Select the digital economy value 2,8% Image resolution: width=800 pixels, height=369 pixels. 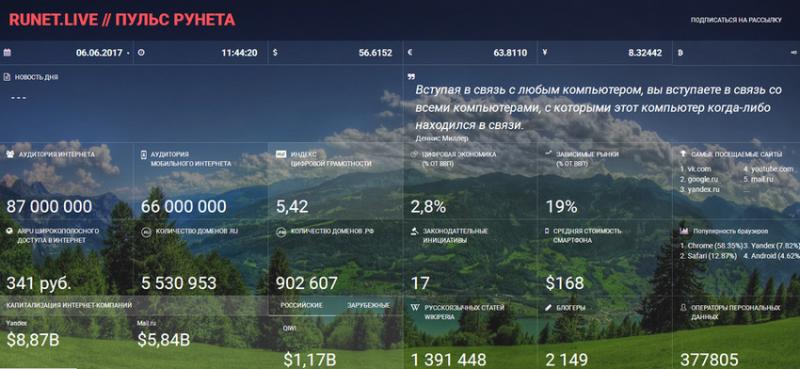(x=429, y=207)
